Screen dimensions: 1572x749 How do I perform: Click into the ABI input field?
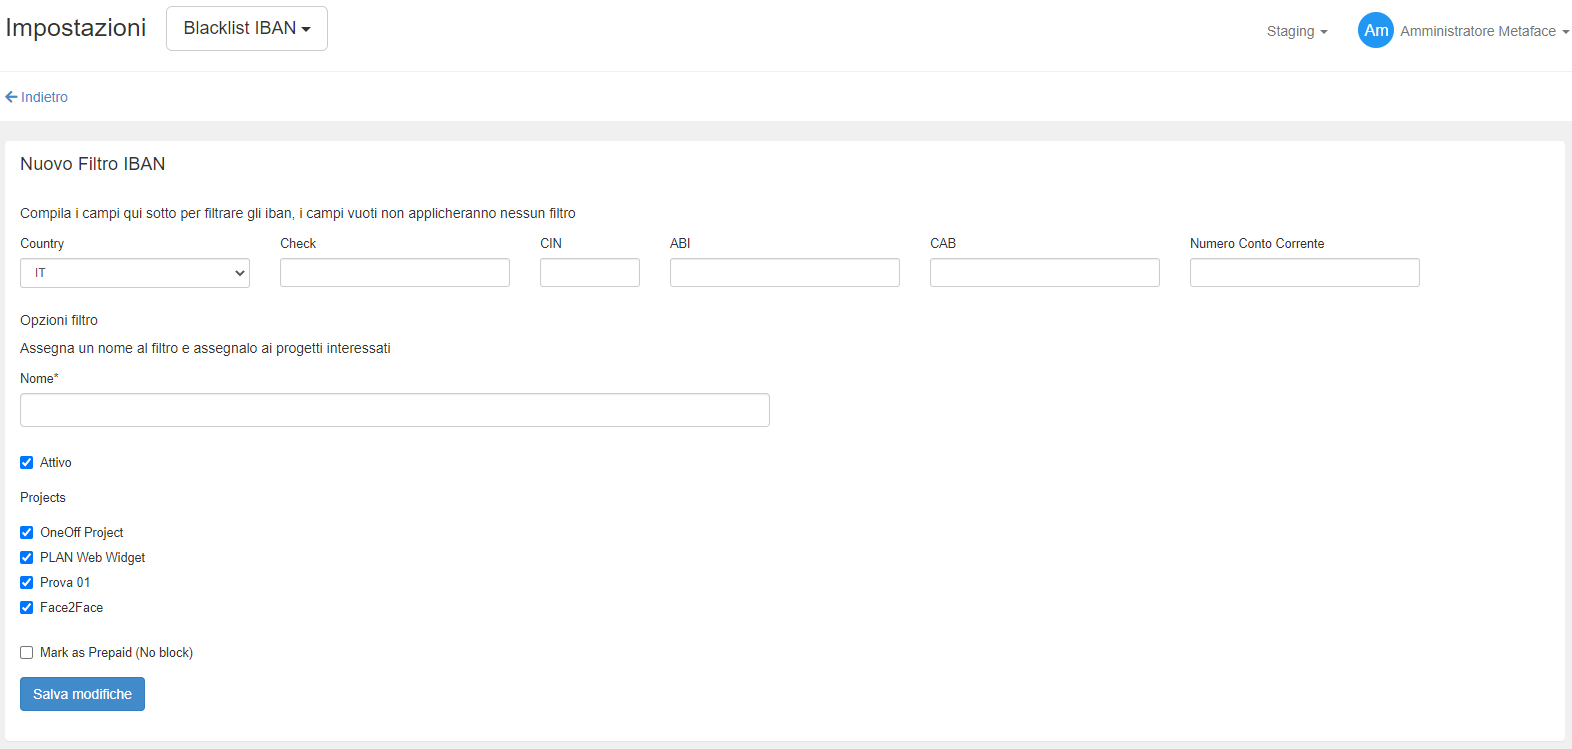(x=785, y=273)
